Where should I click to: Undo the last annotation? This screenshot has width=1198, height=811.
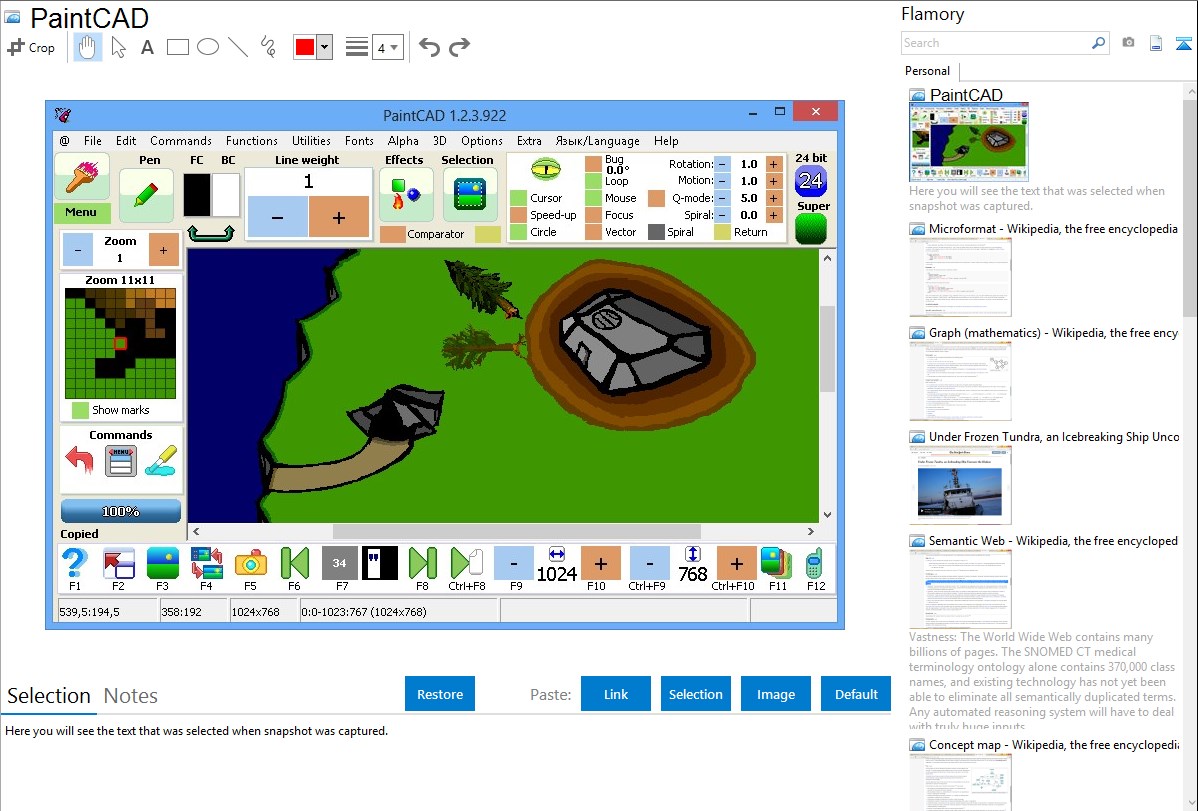click(x=429, y=47)
